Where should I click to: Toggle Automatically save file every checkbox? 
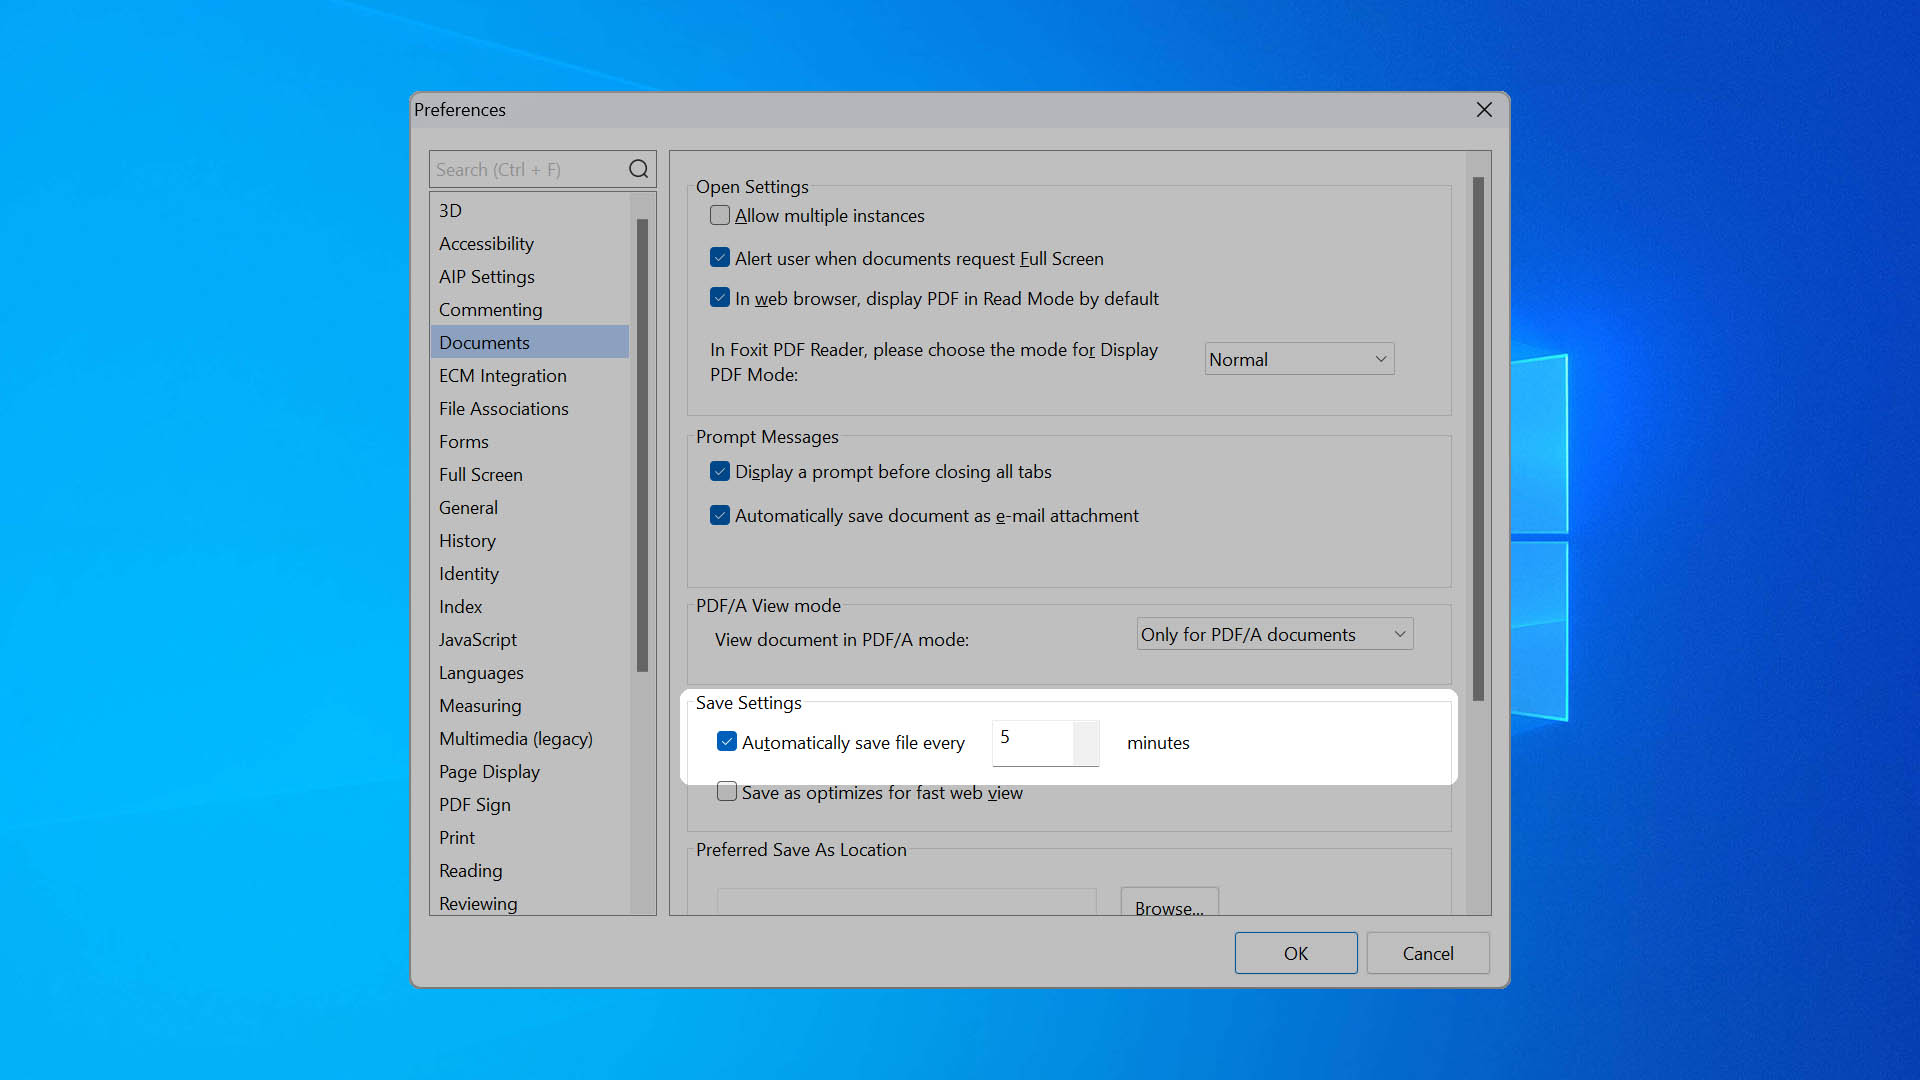727,742
